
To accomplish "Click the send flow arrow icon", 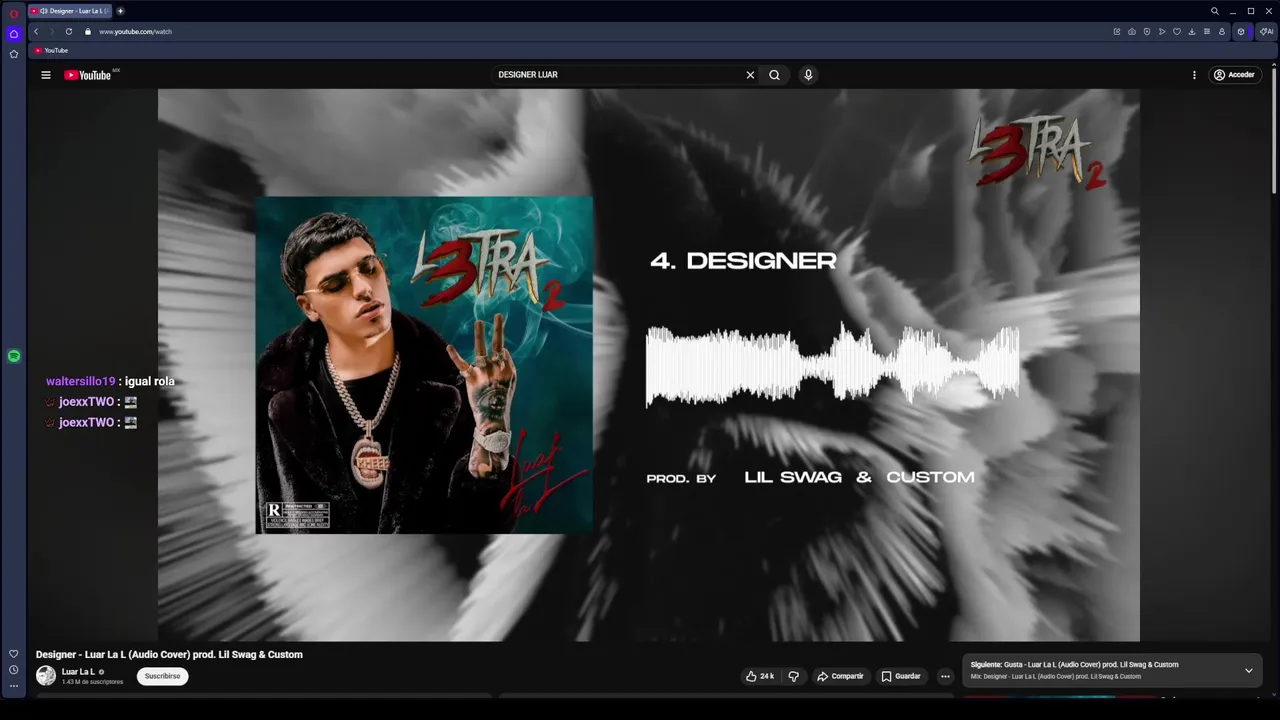I will pos(1162,32).
